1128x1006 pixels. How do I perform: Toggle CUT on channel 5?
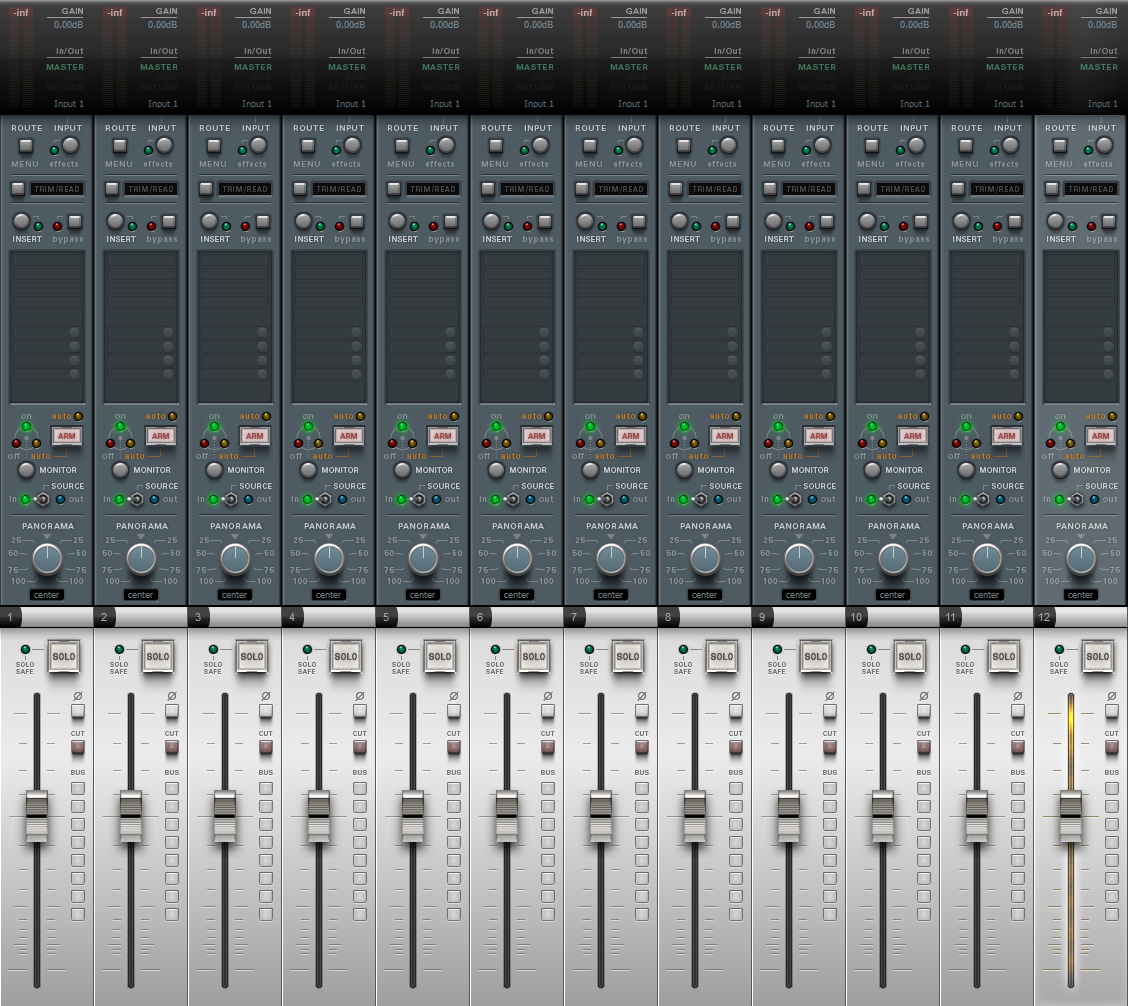click(454, 747)
